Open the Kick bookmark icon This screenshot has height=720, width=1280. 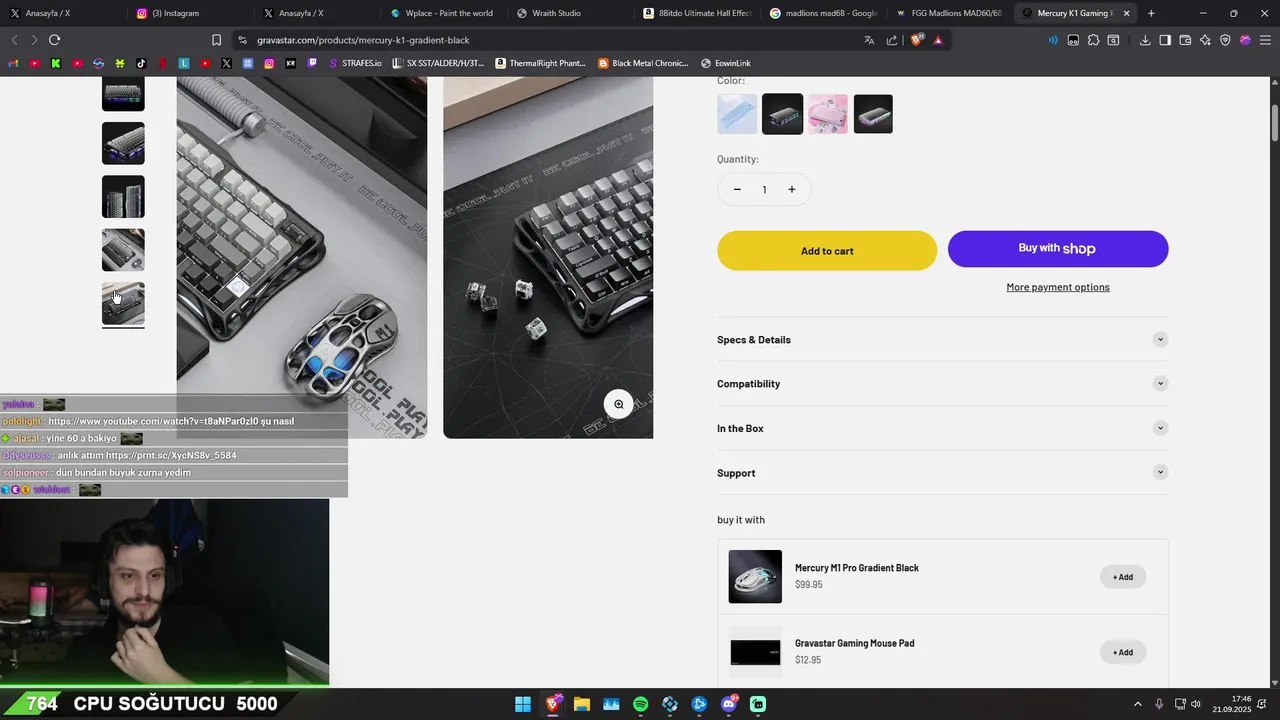coord(55,63)
